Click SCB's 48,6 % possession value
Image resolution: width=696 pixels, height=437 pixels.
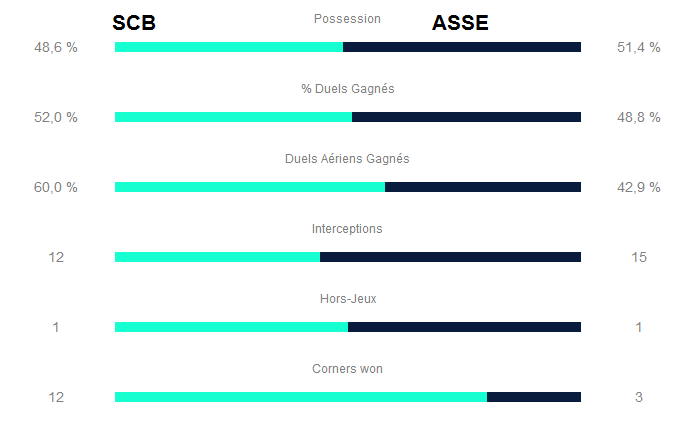click(56, 47)
